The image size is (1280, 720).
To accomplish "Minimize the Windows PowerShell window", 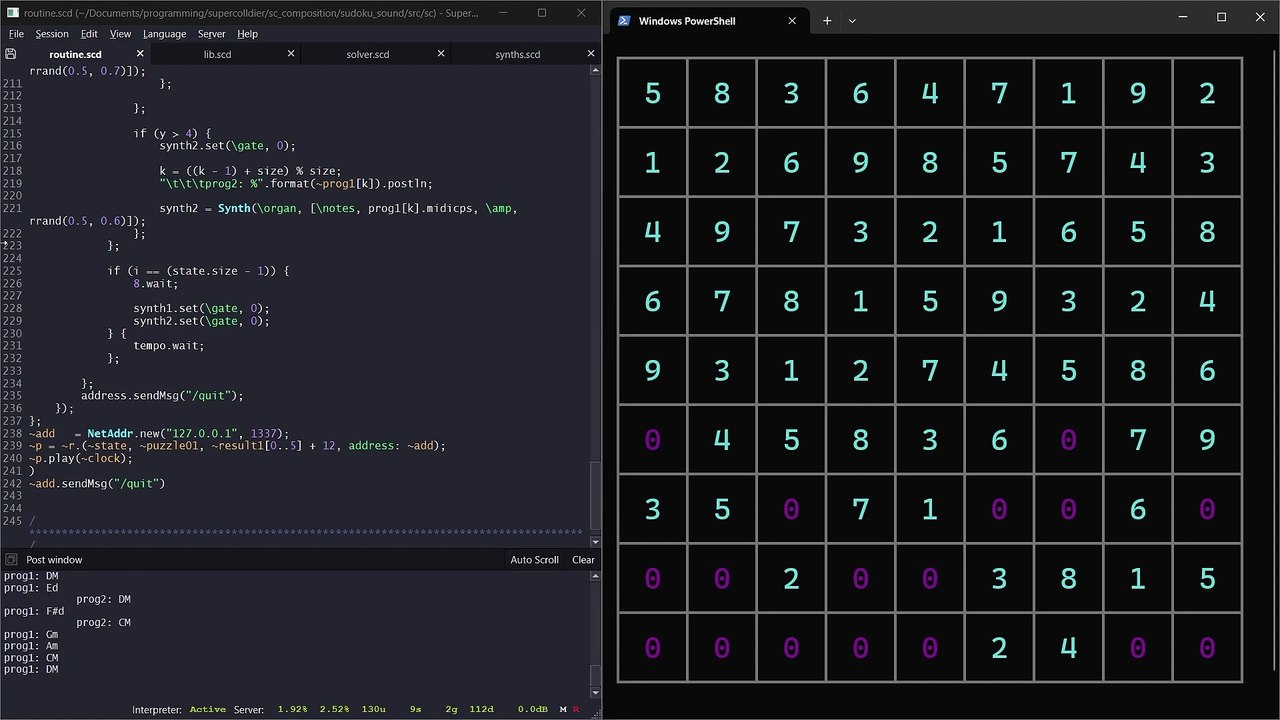I will [1182, 17].
